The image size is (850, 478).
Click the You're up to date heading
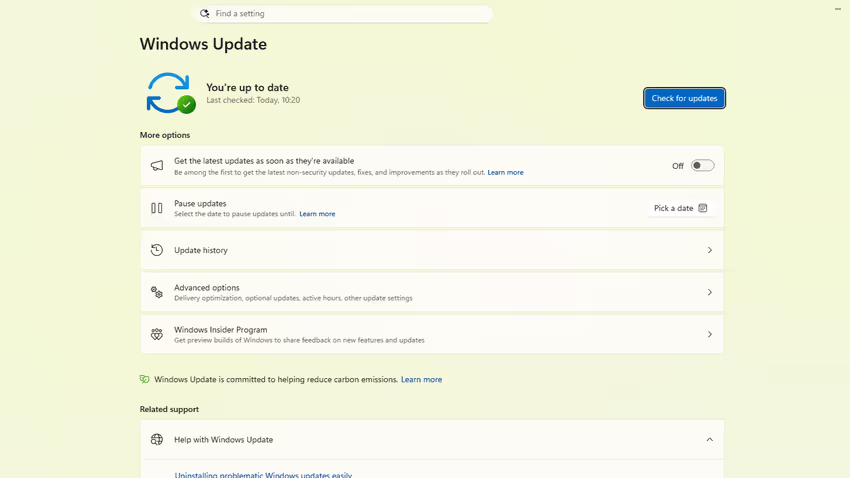click(x=247, y=87)
